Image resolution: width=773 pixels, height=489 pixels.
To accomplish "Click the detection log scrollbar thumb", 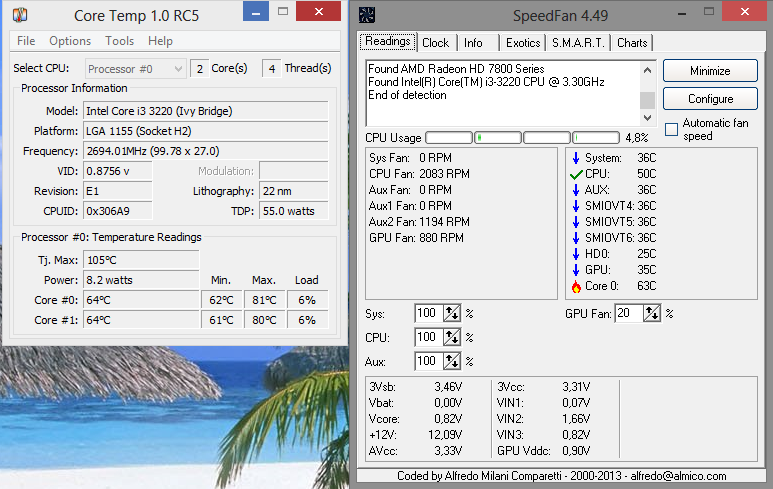I will (647, 100).
